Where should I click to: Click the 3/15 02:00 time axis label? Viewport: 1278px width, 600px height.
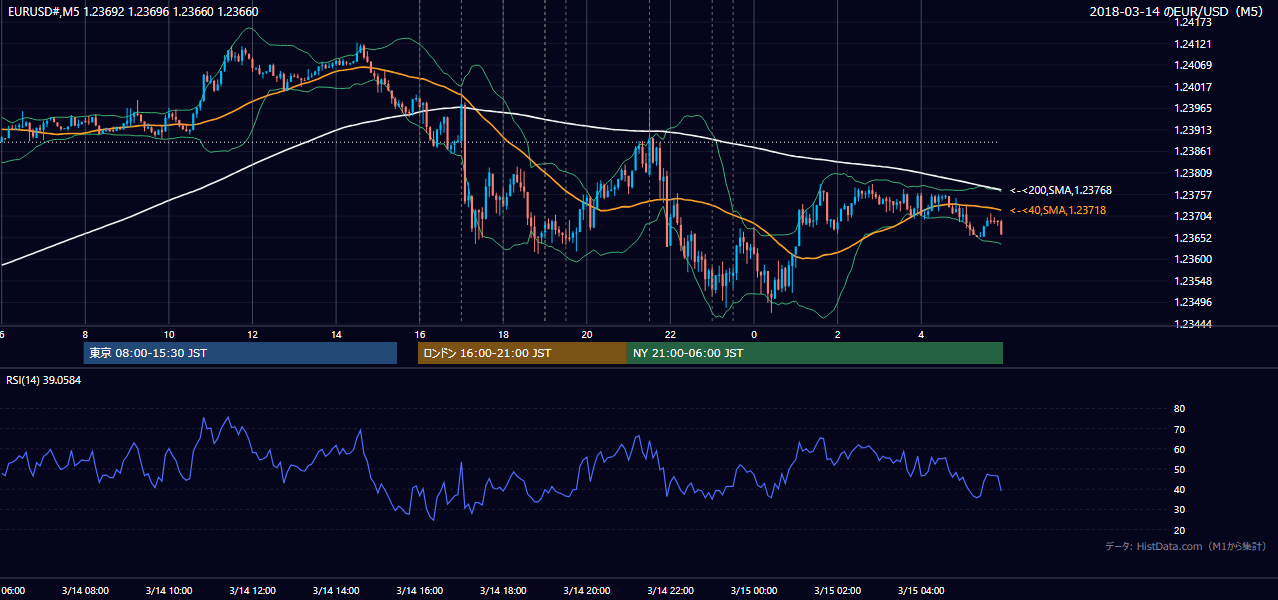(x=837, y=590)
